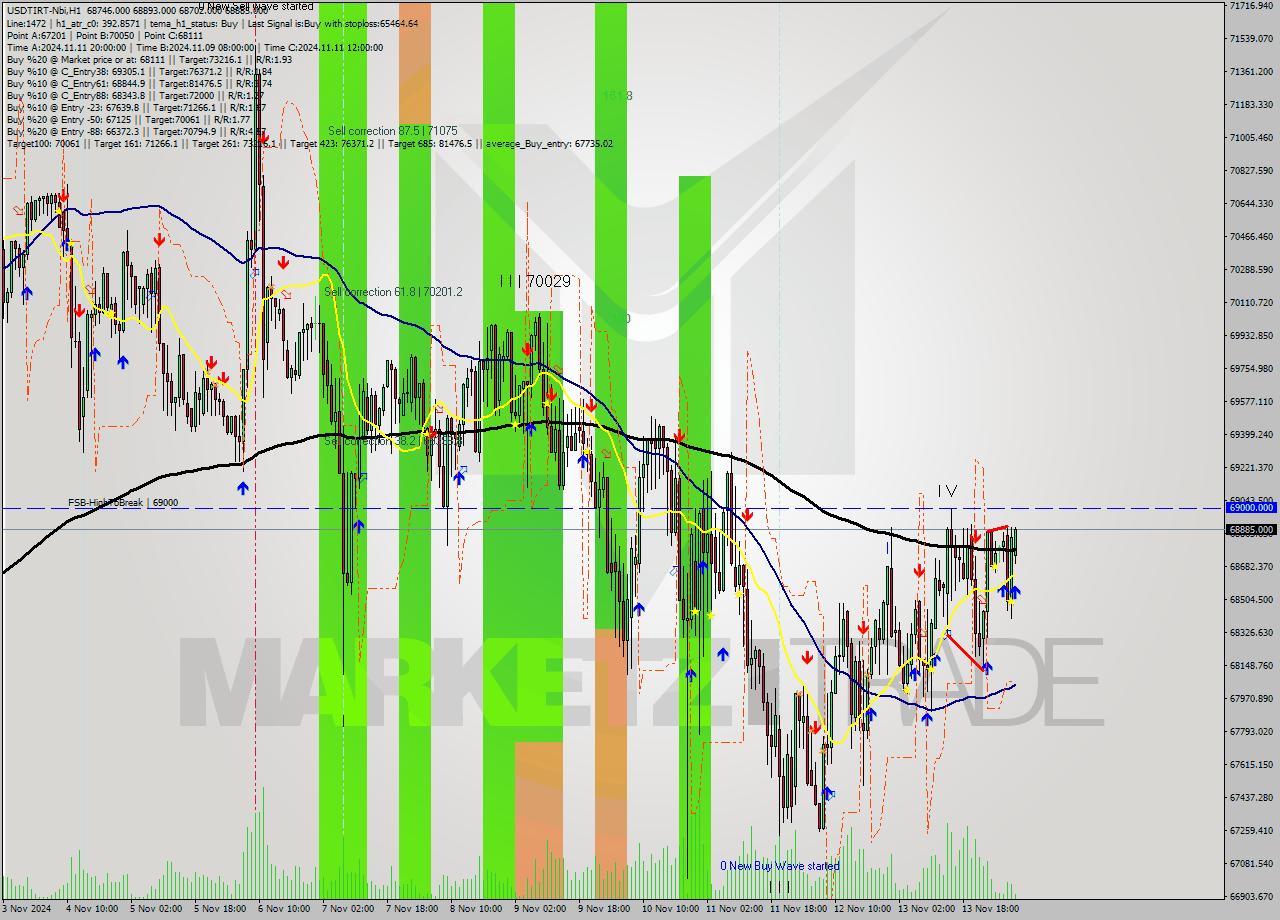1280x920 pixels.
Task: Click the 68326.630 price axis label
Action: click(x=1251, y=633)
